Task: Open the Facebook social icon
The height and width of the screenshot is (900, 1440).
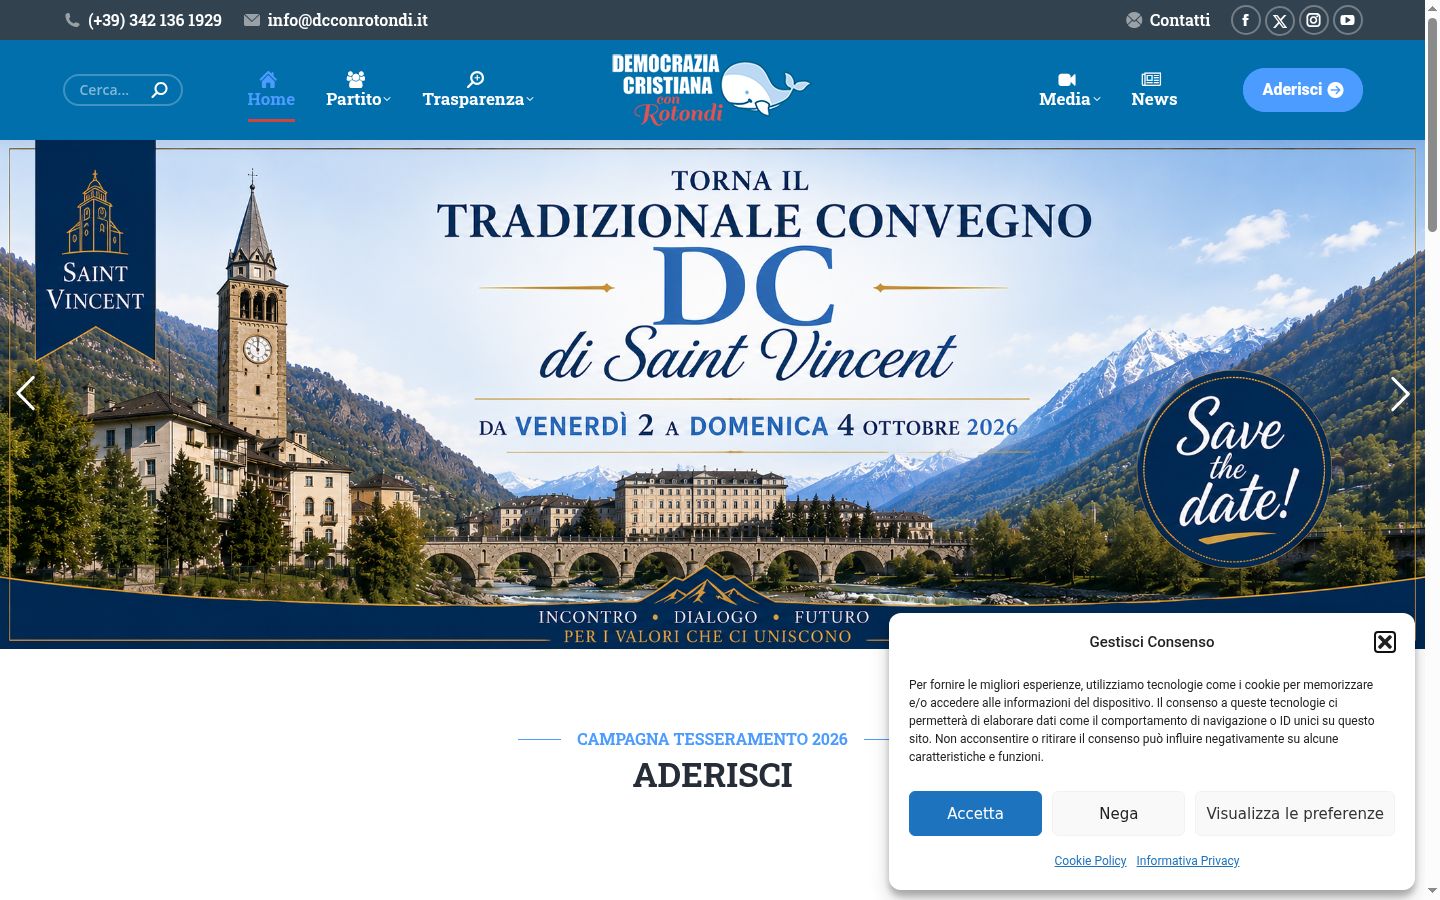Action: coord(1245,20)
